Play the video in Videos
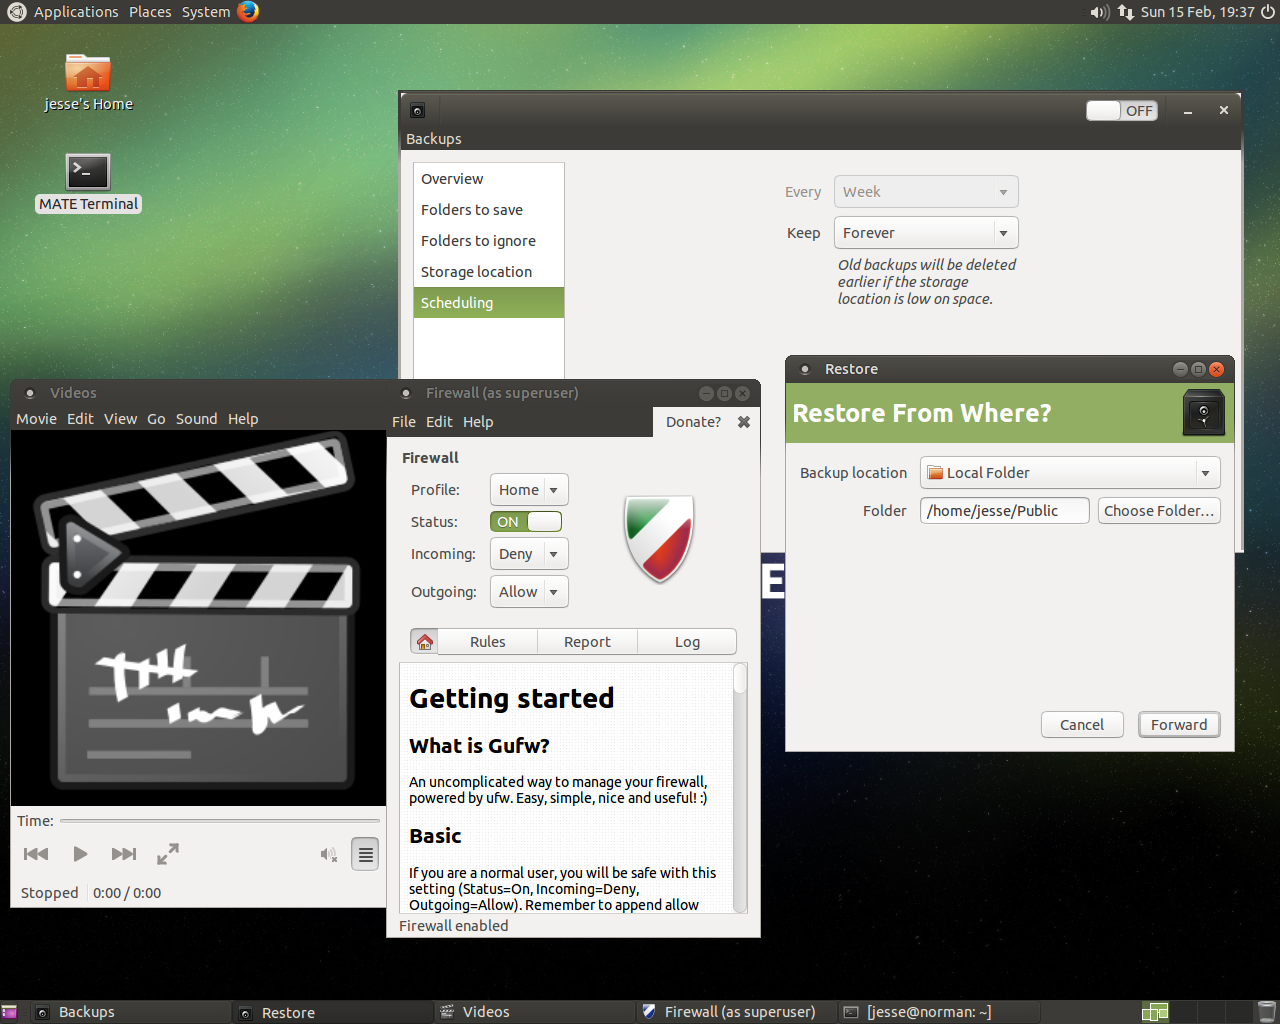Viewport: 1280px width, 1024px height. (80, 854)
